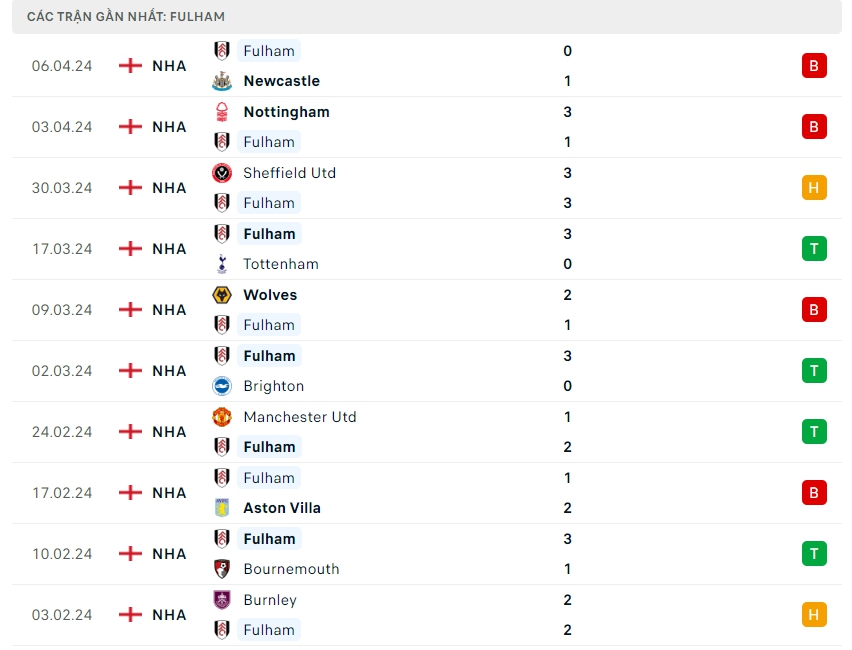Viewport: 852px width, 650px height.
Task: Click the Newcastle club crest icon
Action: [x=222, y=81]
